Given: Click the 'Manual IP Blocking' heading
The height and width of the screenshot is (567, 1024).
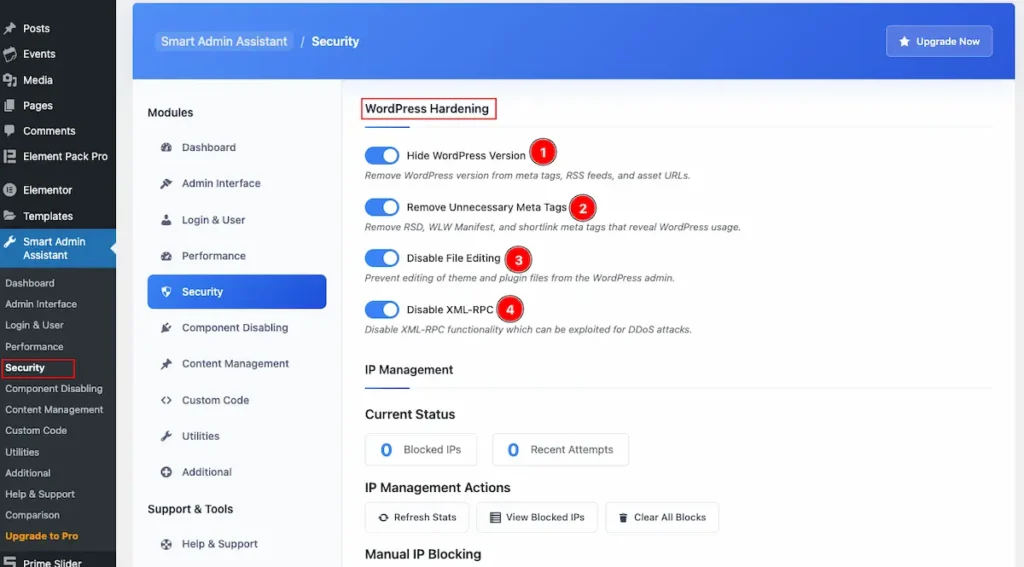Looking at the screenshot, I should [x=423, y=554].
